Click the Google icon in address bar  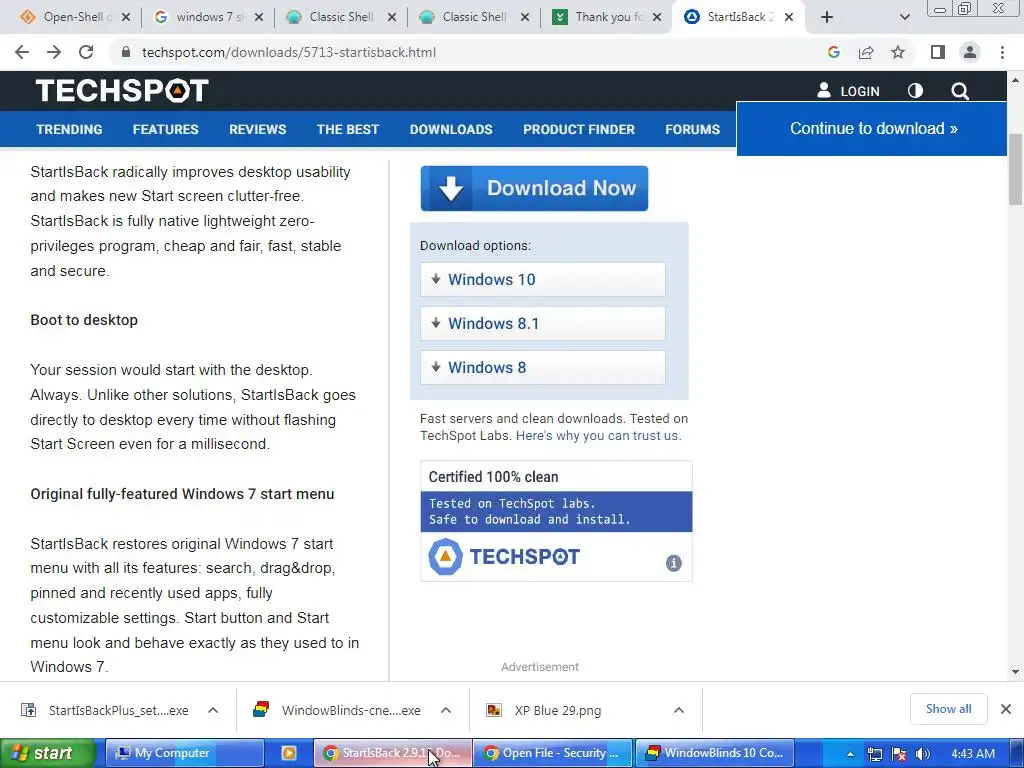click(833, 52)
